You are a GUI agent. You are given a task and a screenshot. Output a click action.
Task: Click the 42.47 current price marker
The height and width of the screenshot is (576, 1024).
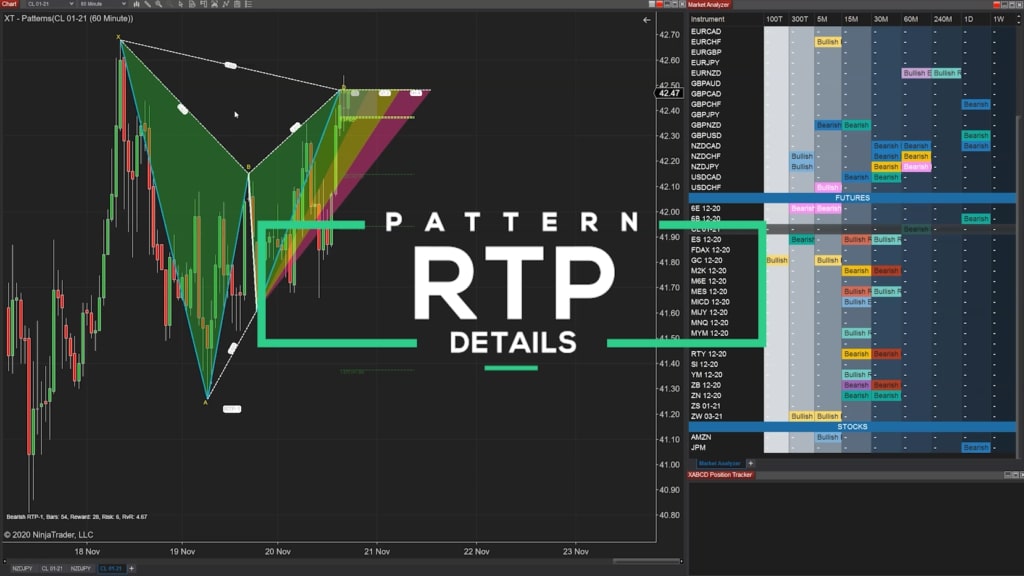point(669,93)
